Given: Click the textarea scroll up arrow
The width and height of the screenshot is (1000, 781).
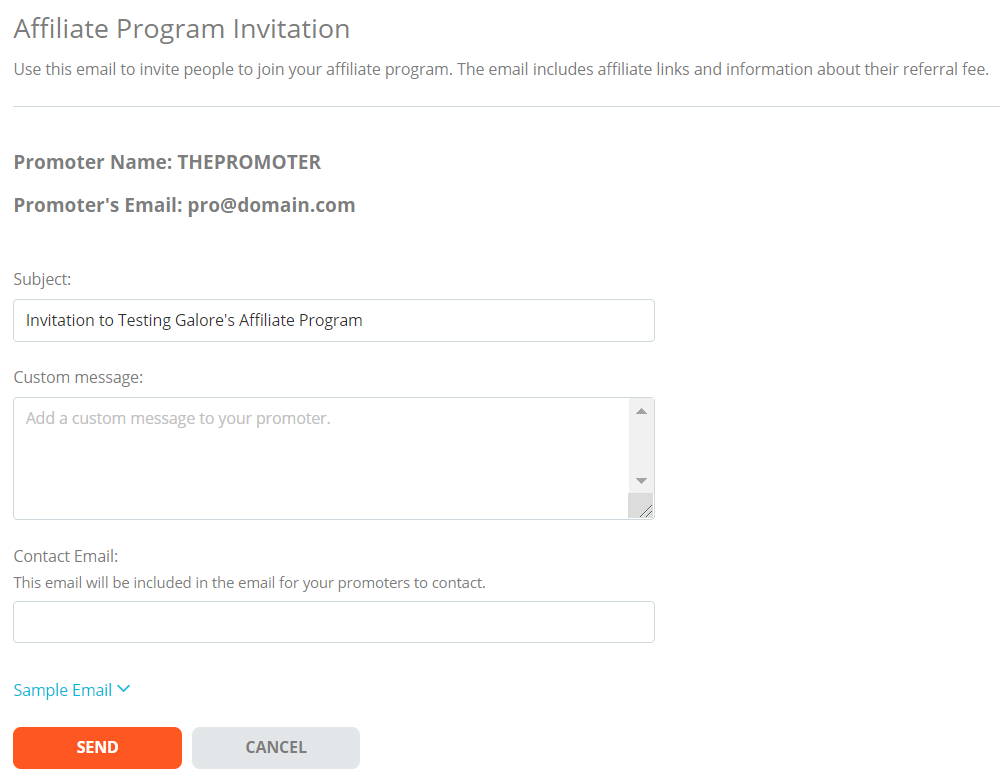Looking at the screenshot, I should pos(641,411).
